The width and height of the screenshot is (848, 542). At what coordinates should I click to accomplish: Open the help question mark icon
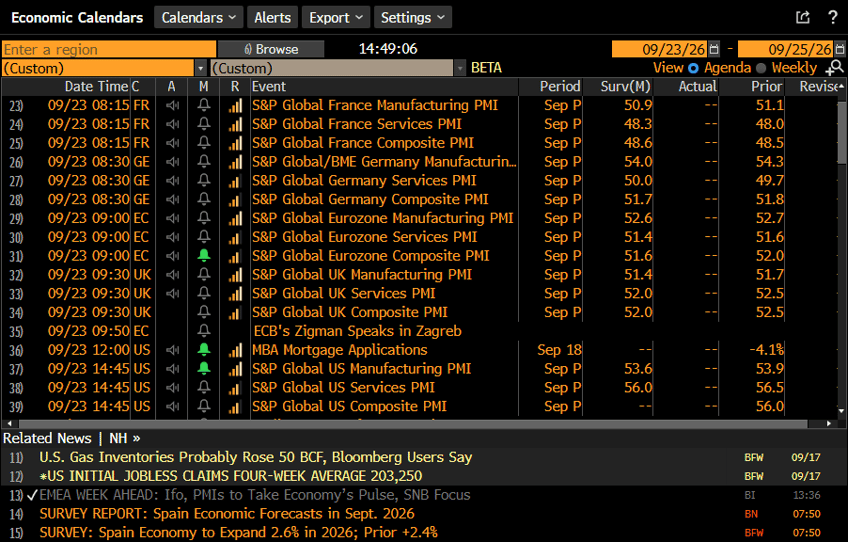click(833, 17)
